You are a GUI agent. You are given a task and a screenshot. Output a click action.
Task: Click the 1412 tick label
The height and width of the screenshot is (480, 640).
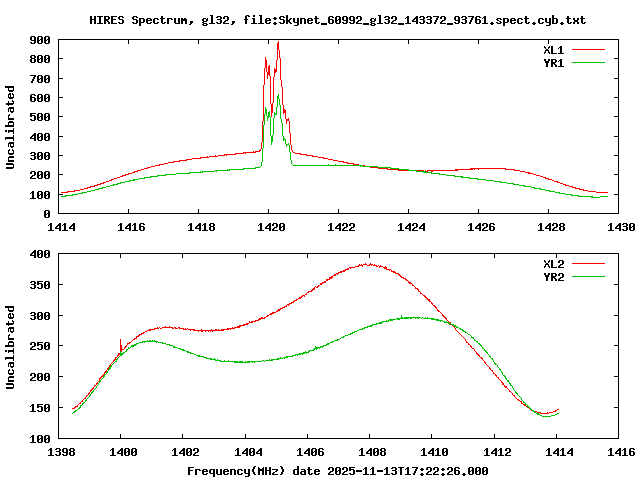[x=497, y=452]
